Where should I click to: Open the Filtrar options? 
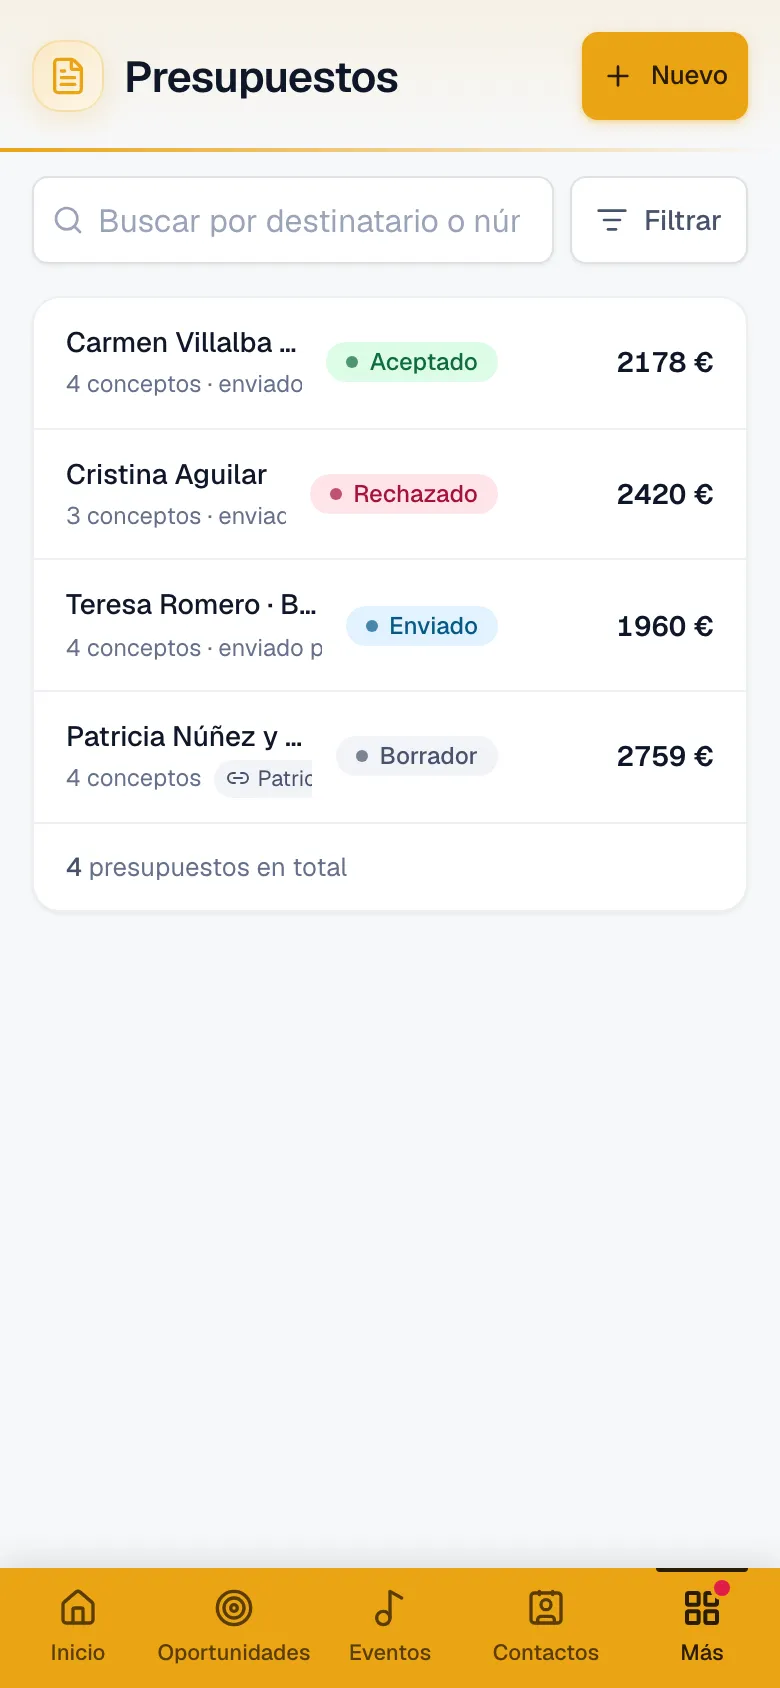(659, 220)
